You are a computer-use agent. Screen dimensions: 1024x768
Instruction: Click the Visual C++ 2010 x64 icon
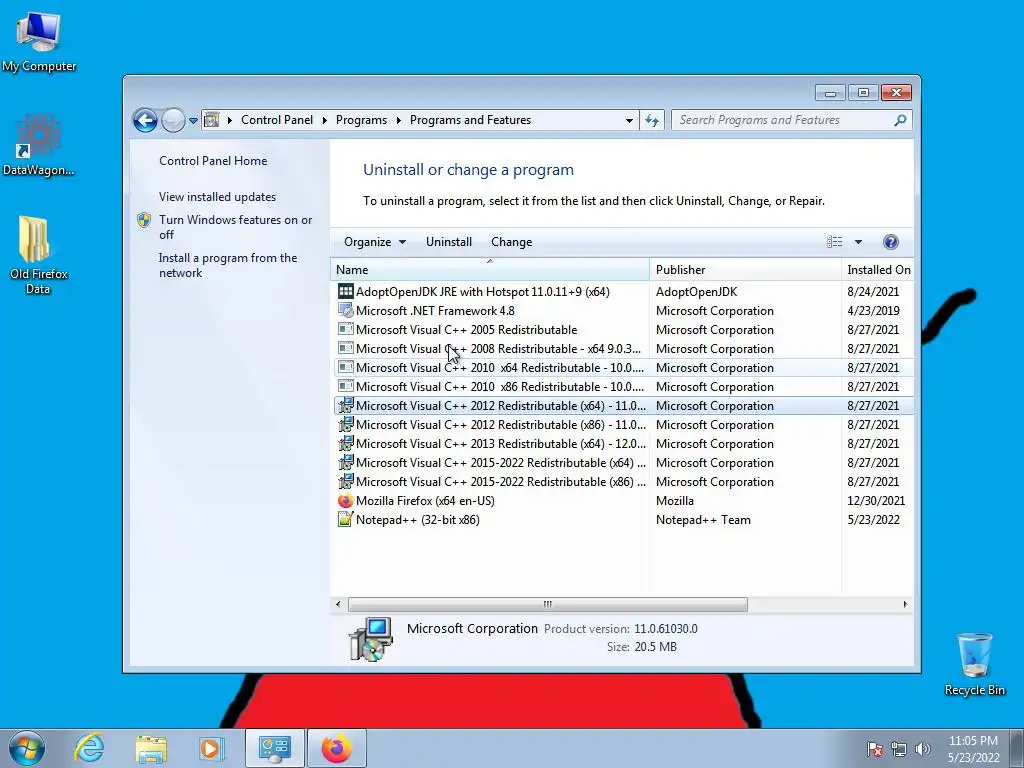(x=345, y=368)
